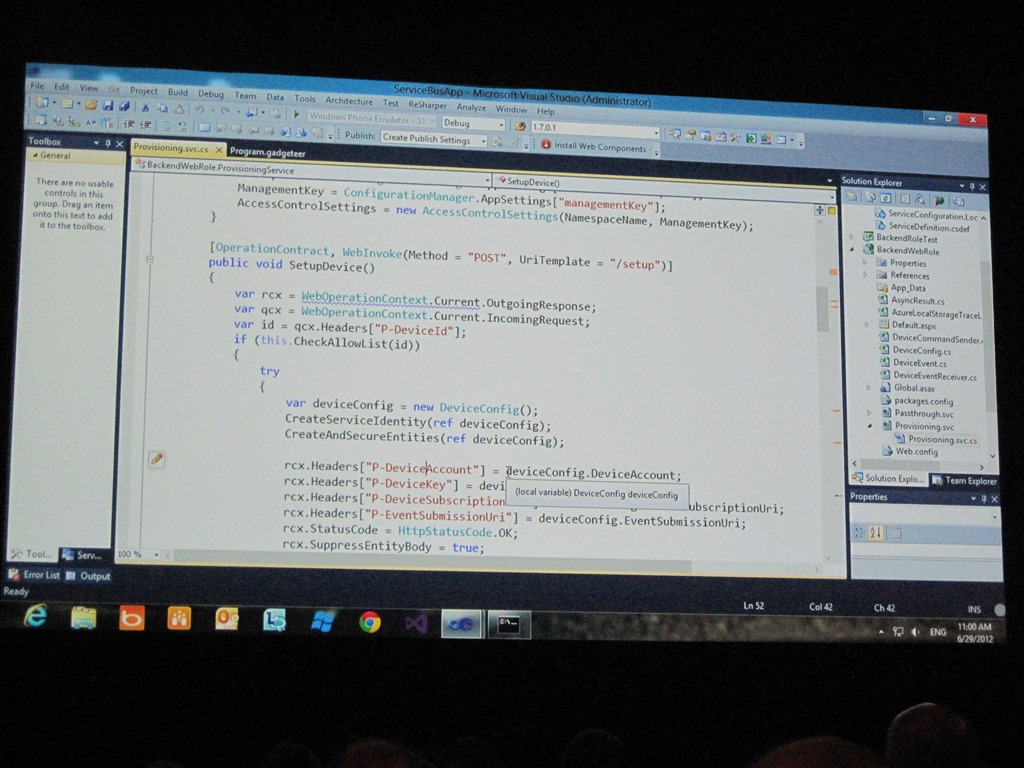Close the Toolbox panel
This screenshot has width=1024, height=768.
[x=120, y=144]
